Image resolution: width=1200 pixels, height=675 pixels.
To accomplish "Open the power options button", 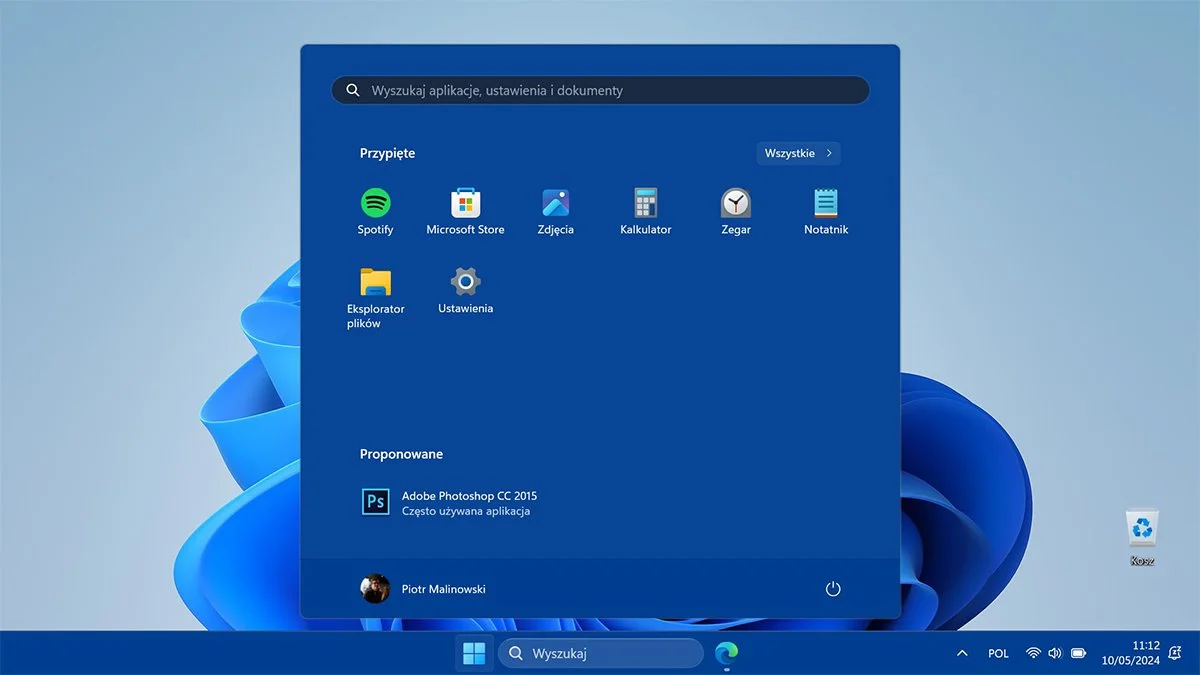I will [833, 589].
